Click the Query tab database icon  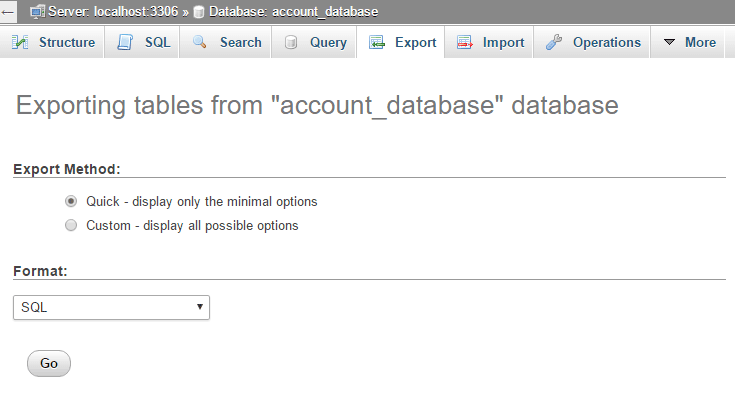point(291,42)
